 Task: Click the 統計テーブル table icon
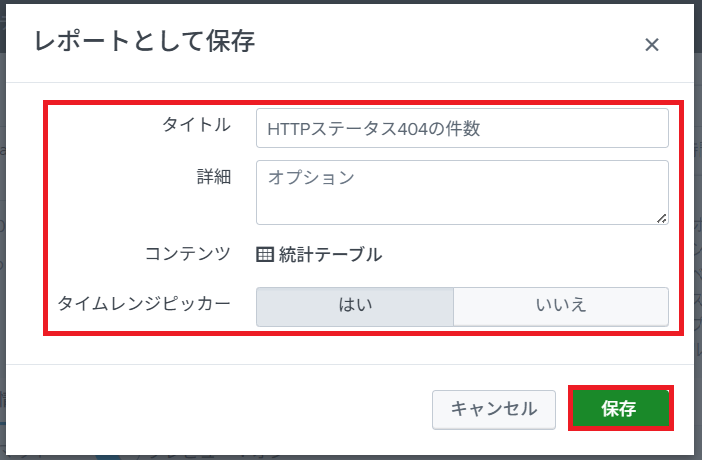265,254
